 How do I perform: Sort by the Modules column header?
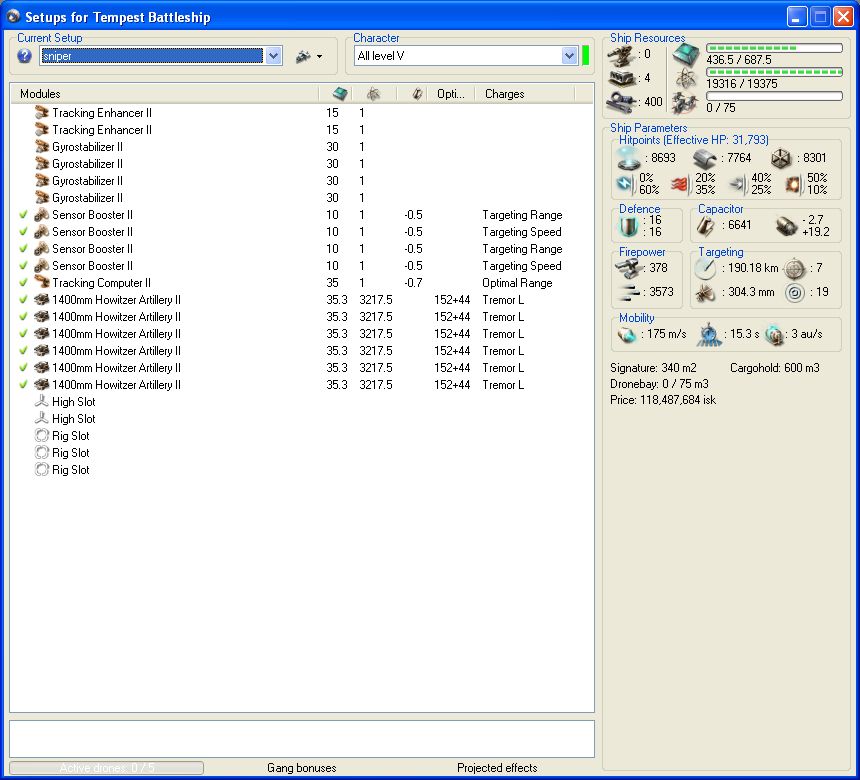click(165, 94)
